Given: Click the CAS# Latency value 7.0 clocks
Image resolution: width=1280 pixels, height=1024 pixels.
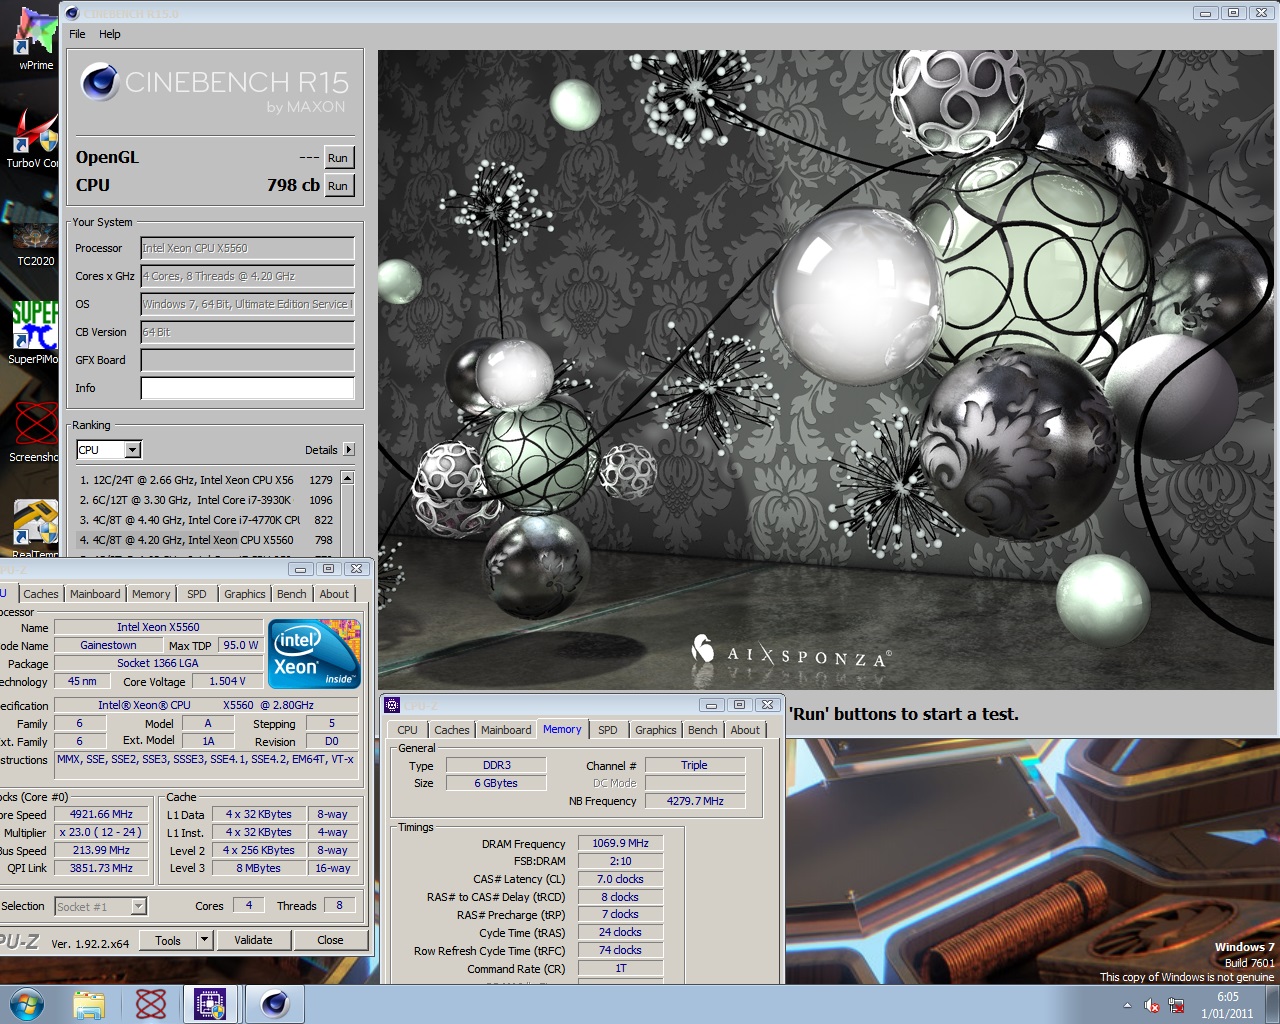Looking at the screenshot, I should [620, 879].
